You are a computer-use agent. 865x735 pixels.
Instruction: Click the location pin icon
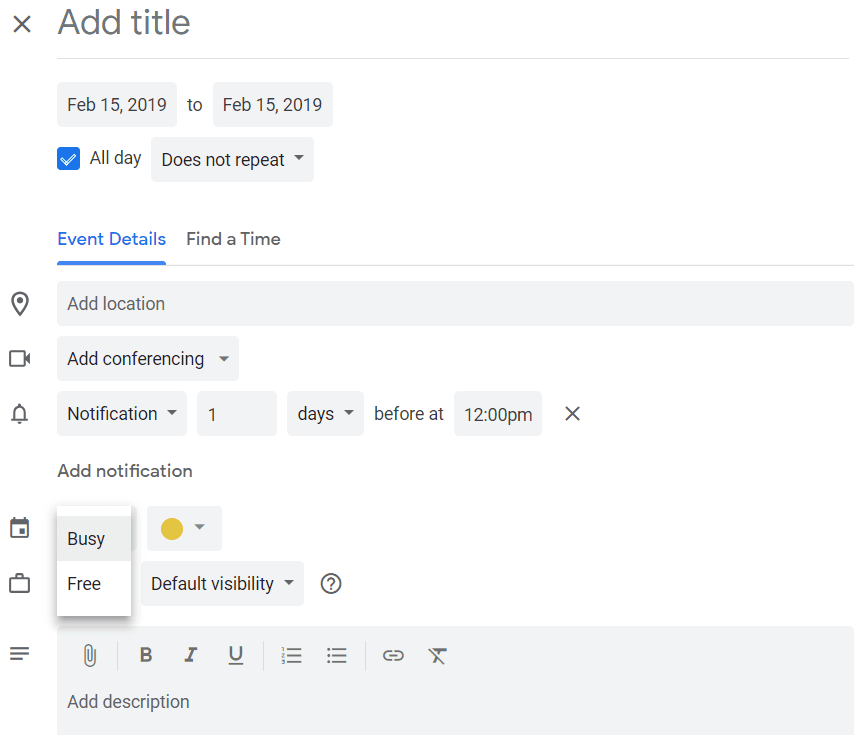pyautogui.click(x=20, y=303)
